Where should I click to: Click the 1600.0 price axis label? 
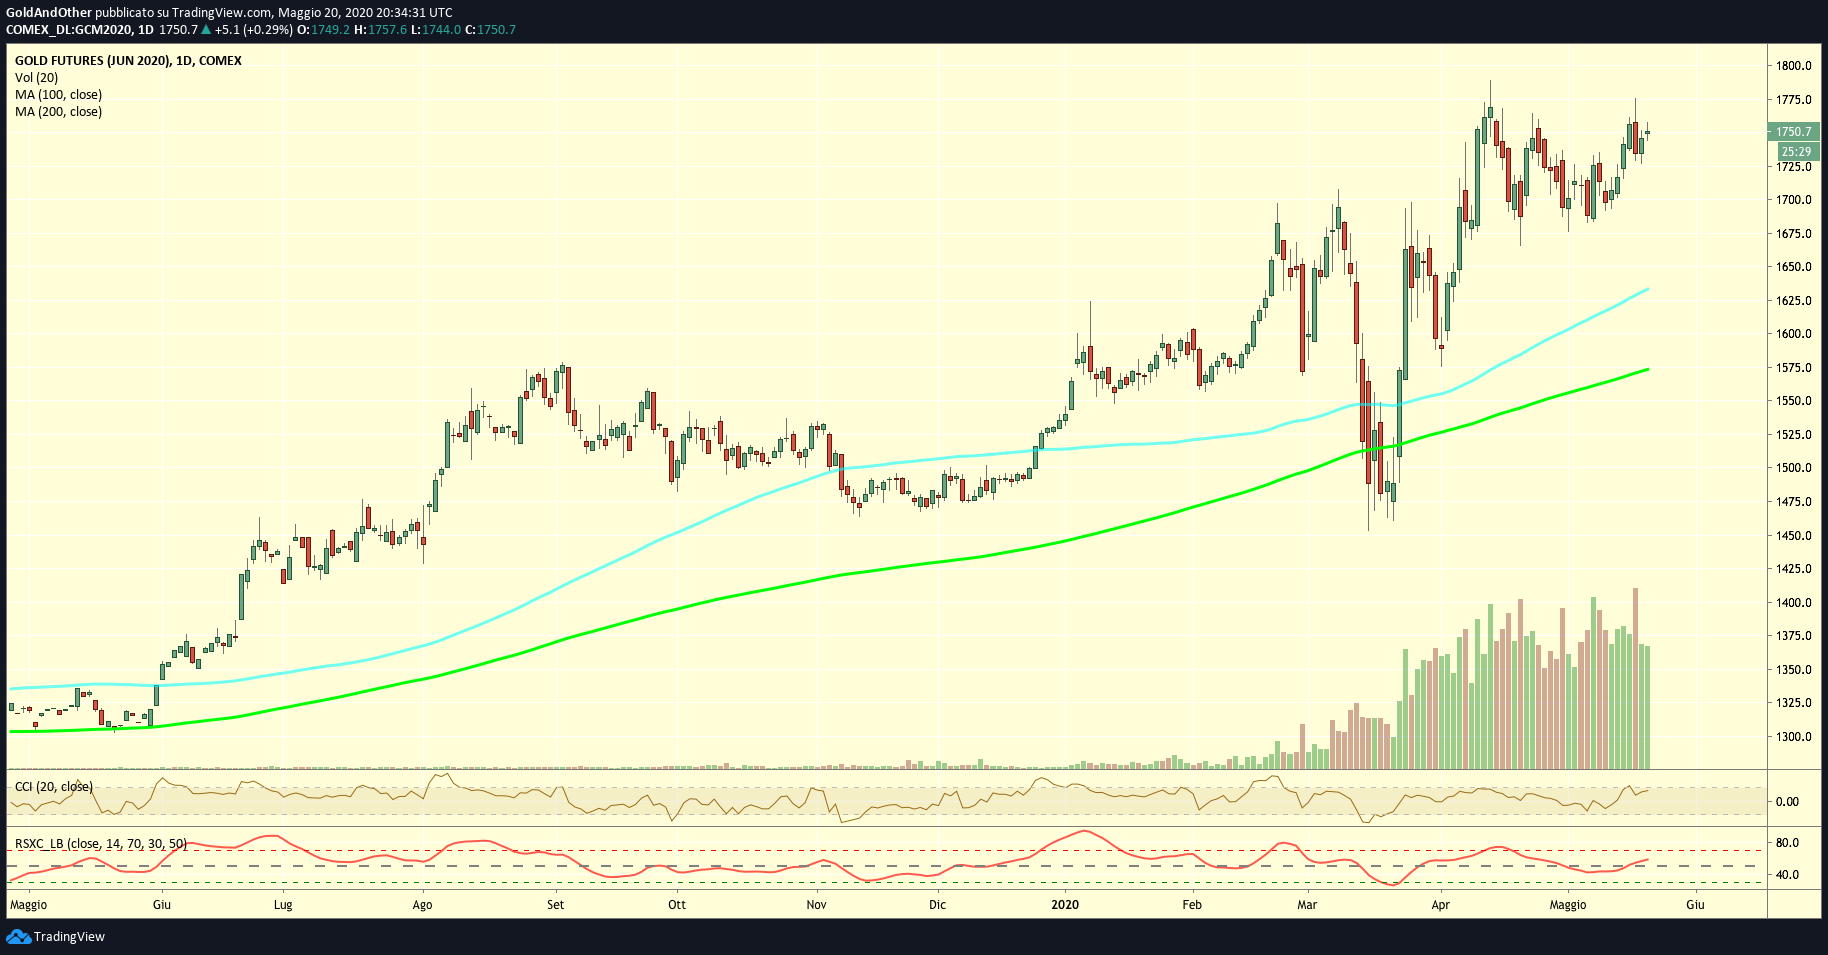tap(1794, 334)
